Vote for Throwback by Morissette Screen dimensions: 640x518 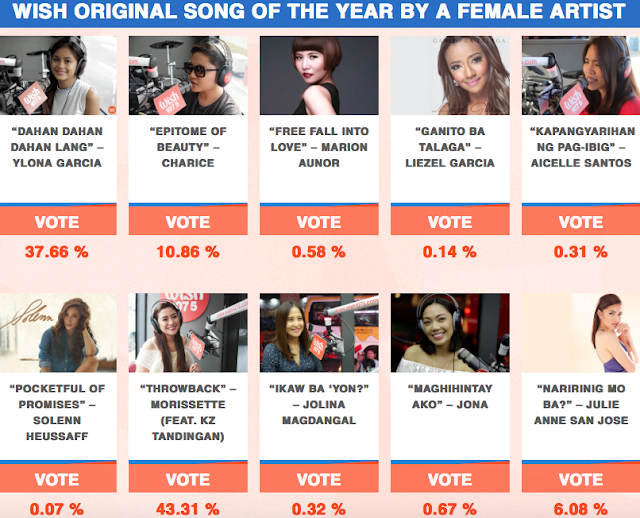tap(188, 478)
